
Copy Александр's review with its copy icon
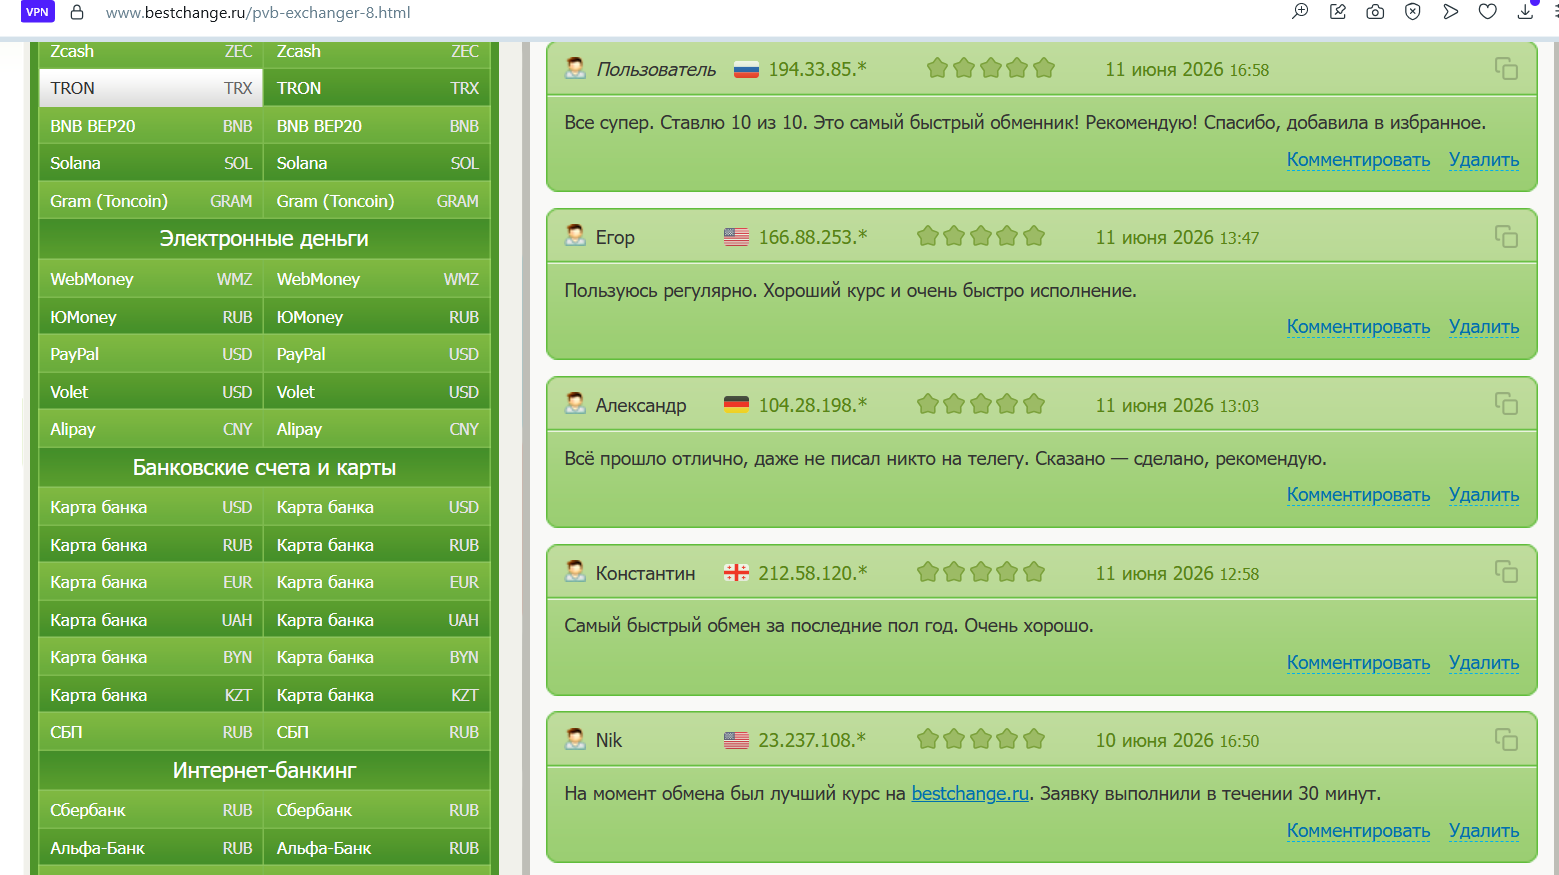(1506, 404)
